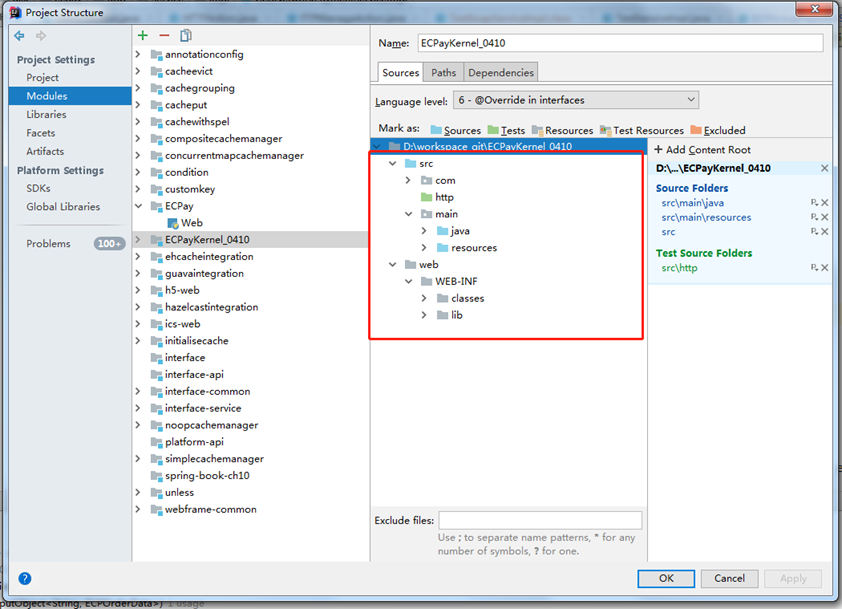Screen dimensions: 842x609
Task: Remove content root ECPayKernel_0410 with X
Action: tap(825, 168)
